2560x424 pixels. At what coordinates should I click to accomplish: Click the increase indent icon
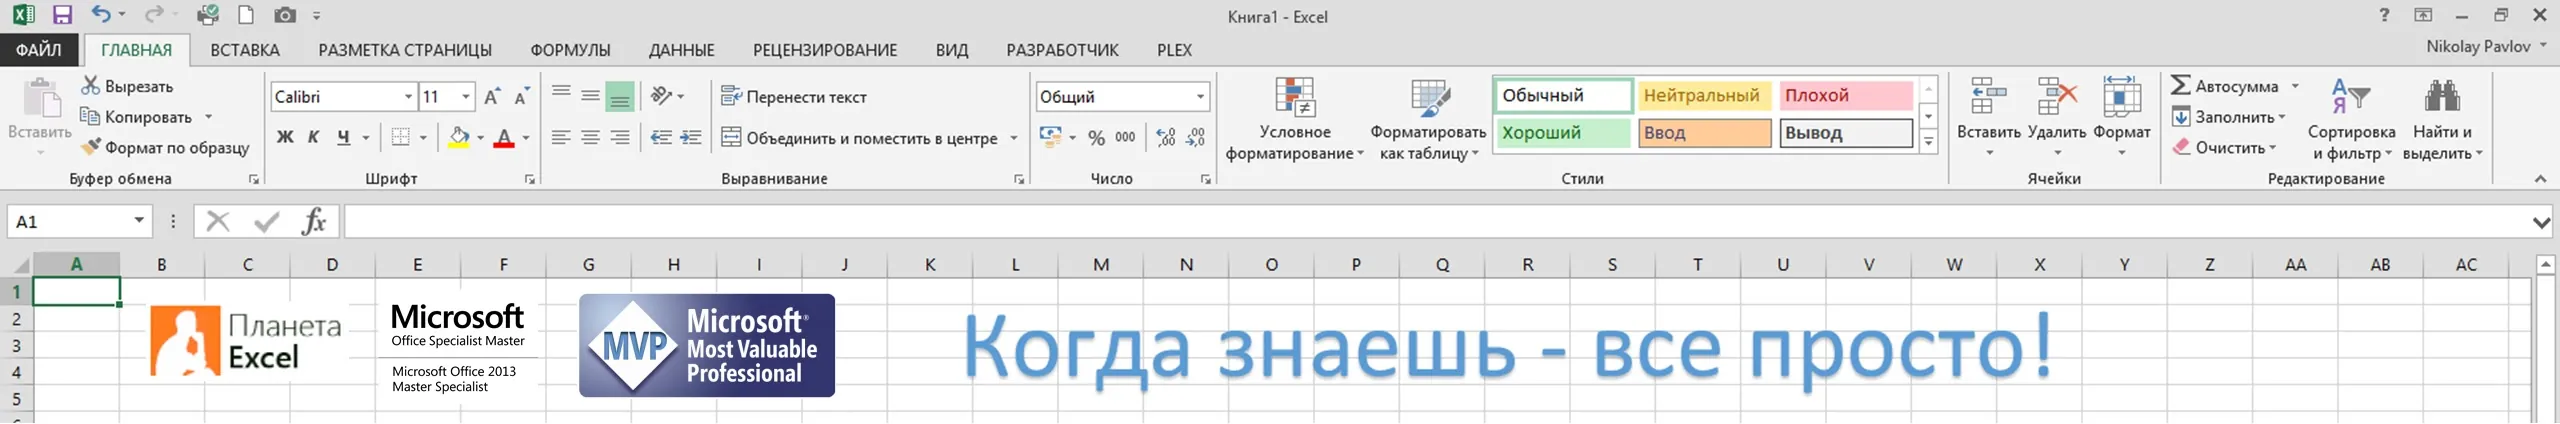(x=691, y=138)
